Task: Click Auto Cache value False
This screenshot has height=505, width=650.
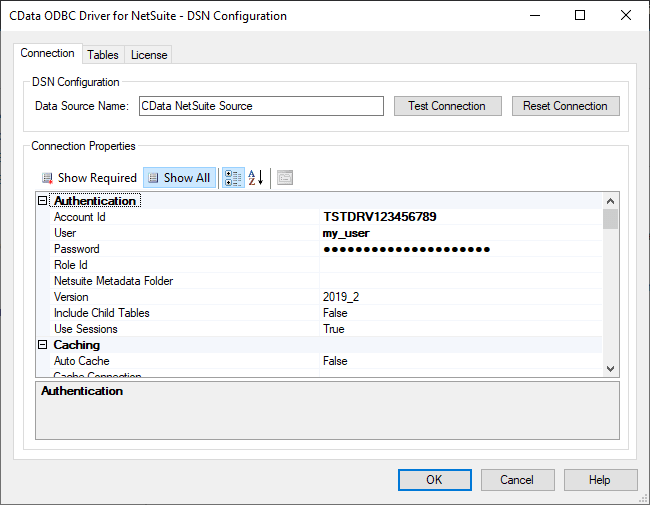Action: pos(335,361)
